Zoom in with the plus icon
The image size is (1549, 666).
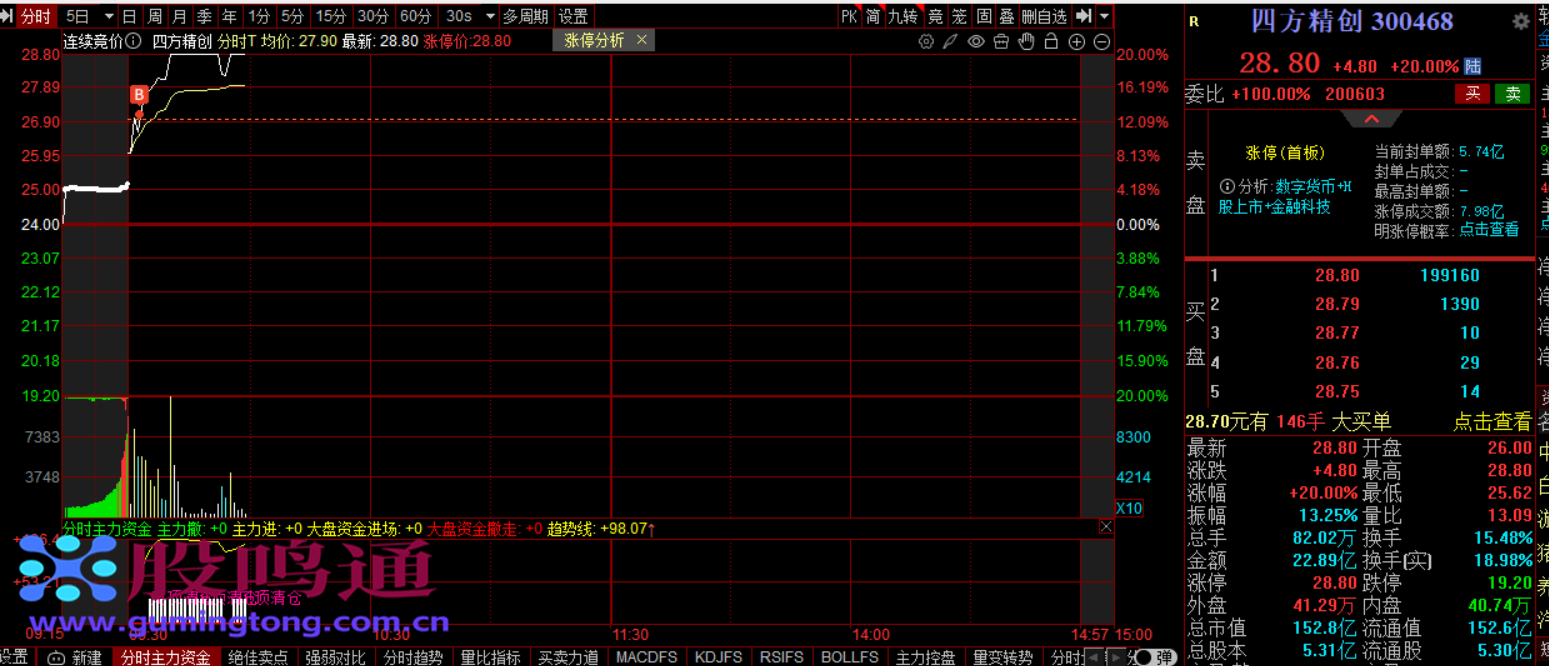pyautogui.click(x=1077, y=41)
